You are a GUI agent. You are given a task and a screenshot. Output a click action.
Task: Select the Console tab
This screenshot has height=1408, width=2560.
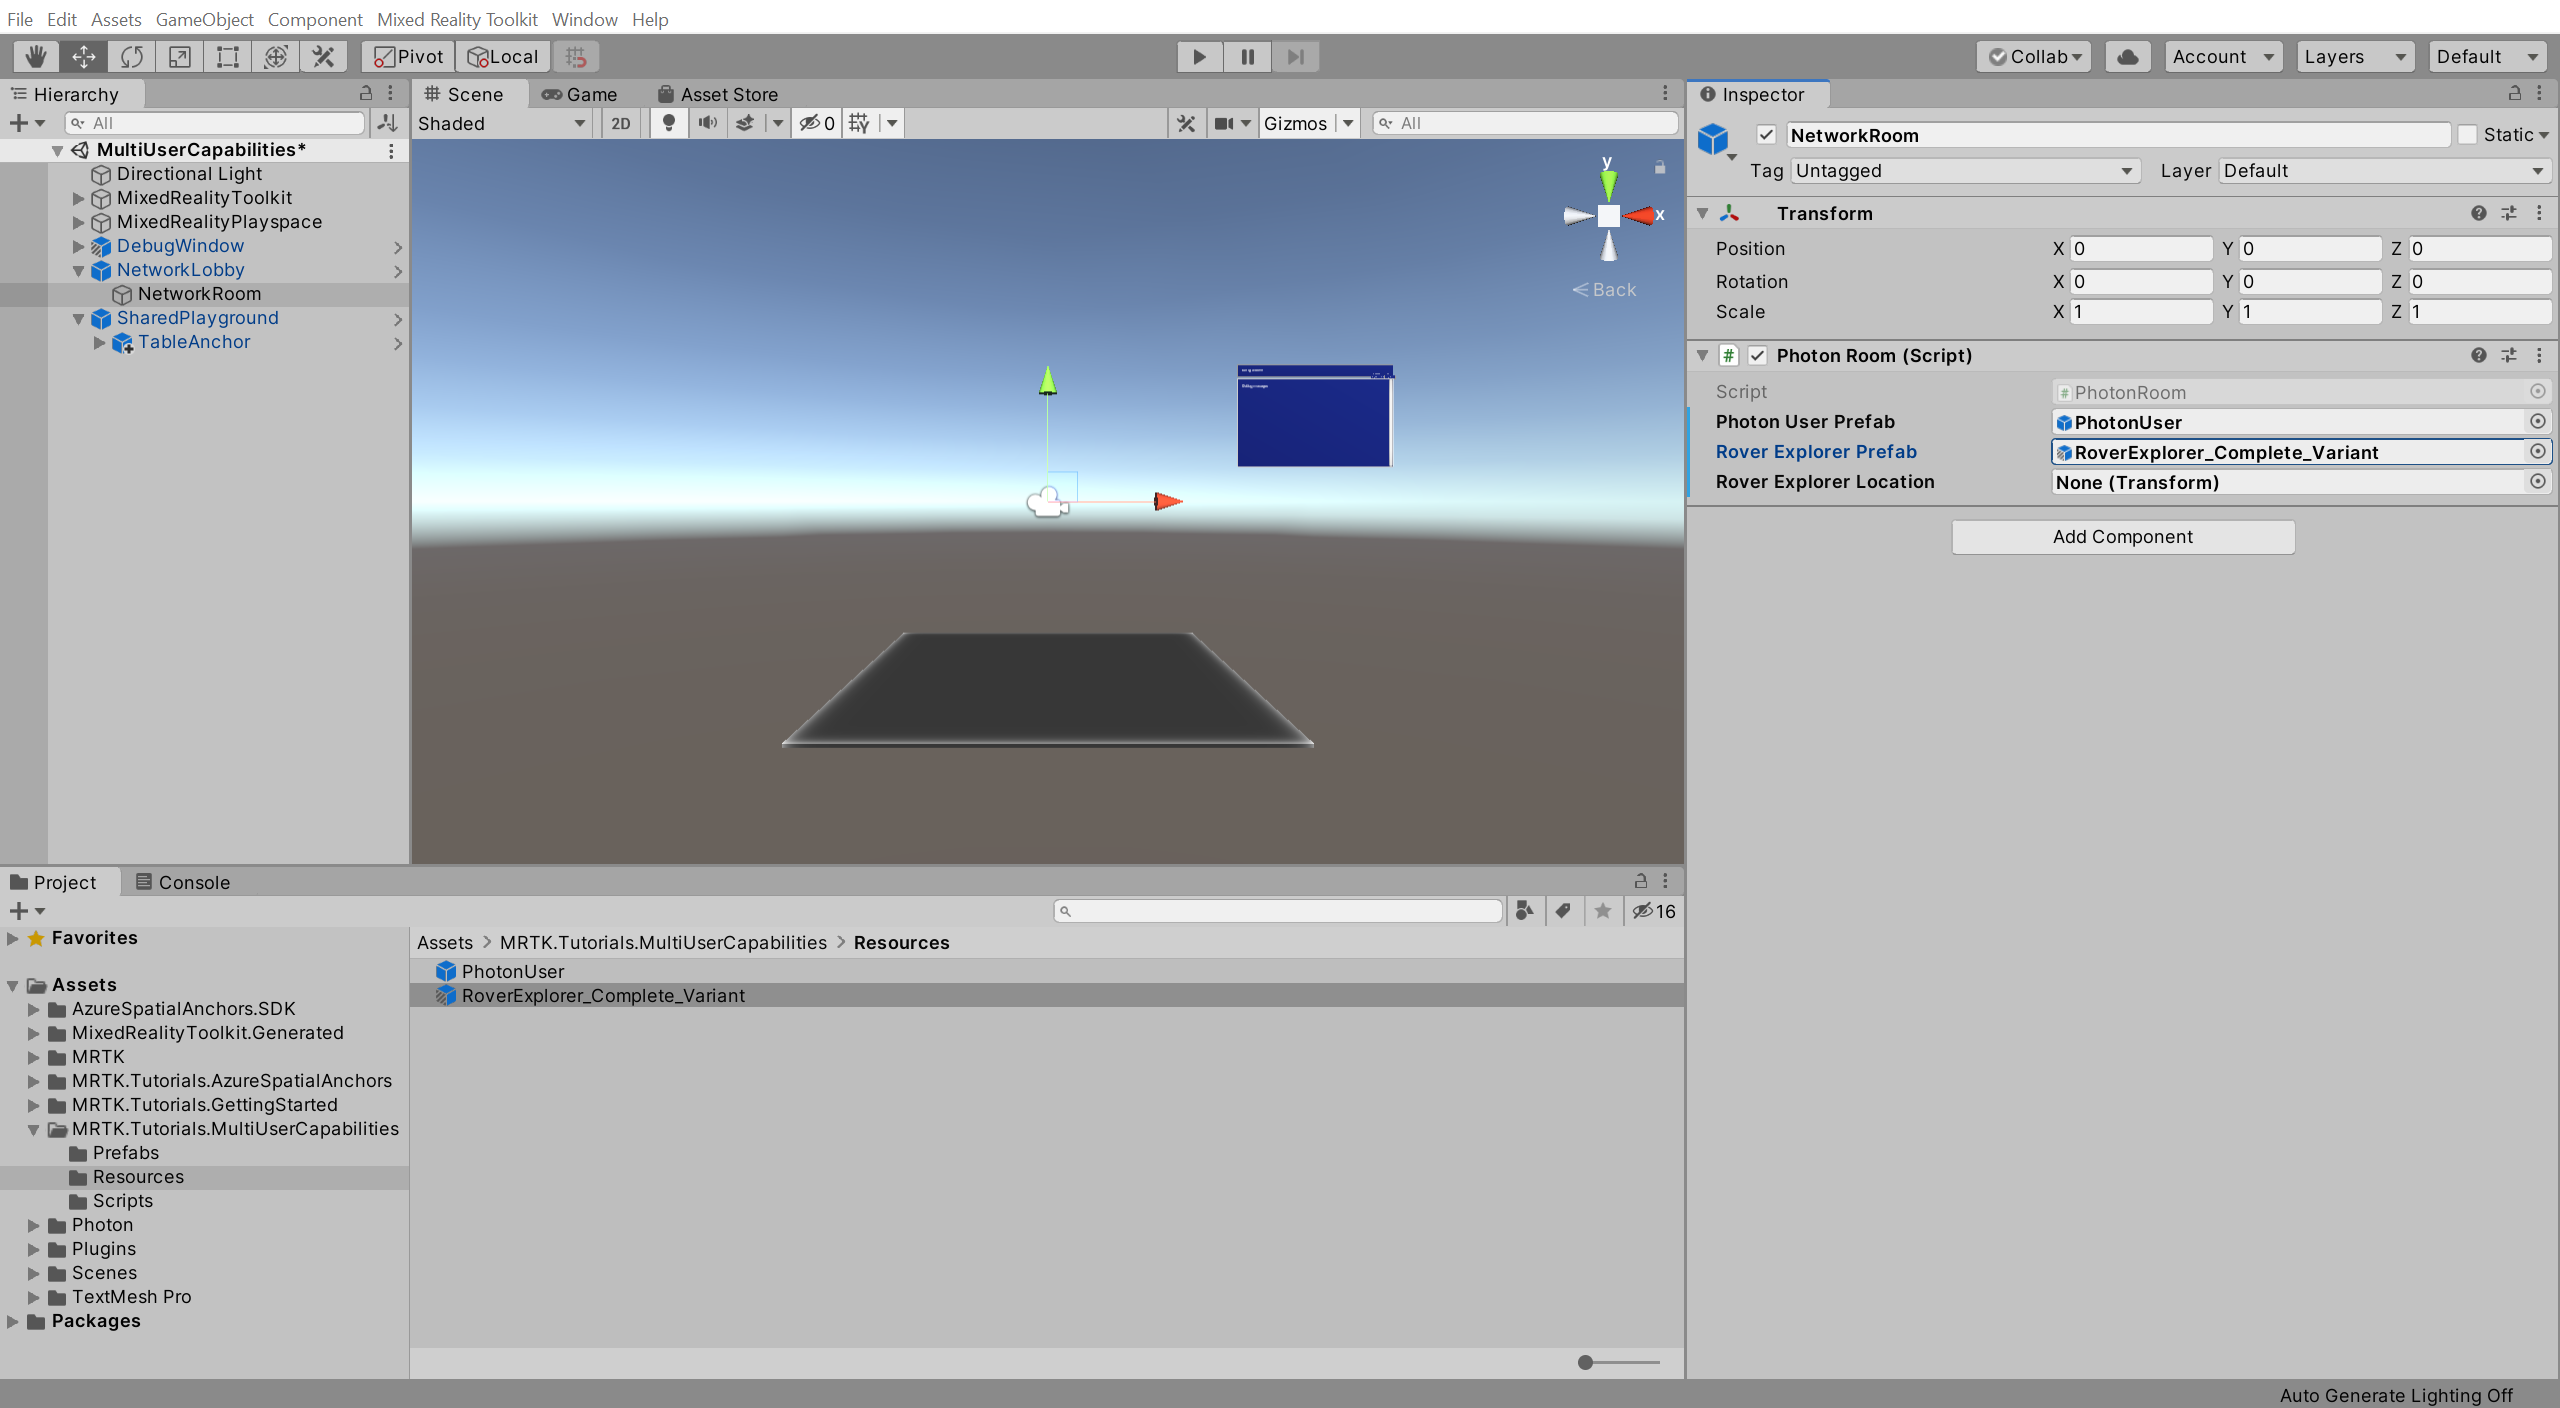point(196,881)
